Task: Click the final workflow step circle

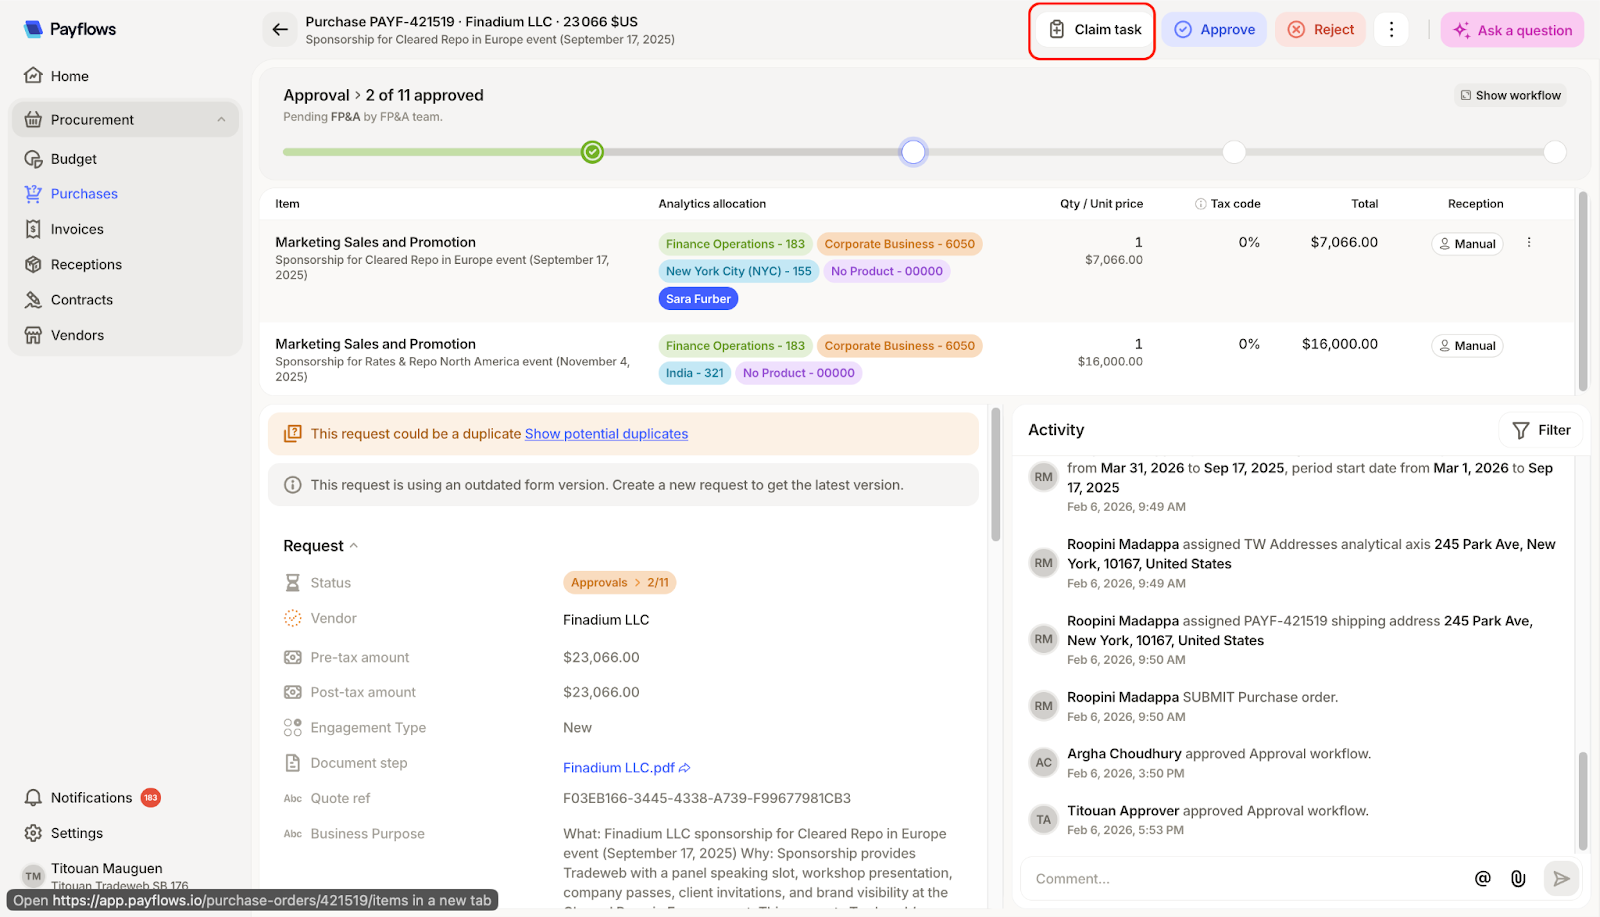Action: pos(1555,152)
